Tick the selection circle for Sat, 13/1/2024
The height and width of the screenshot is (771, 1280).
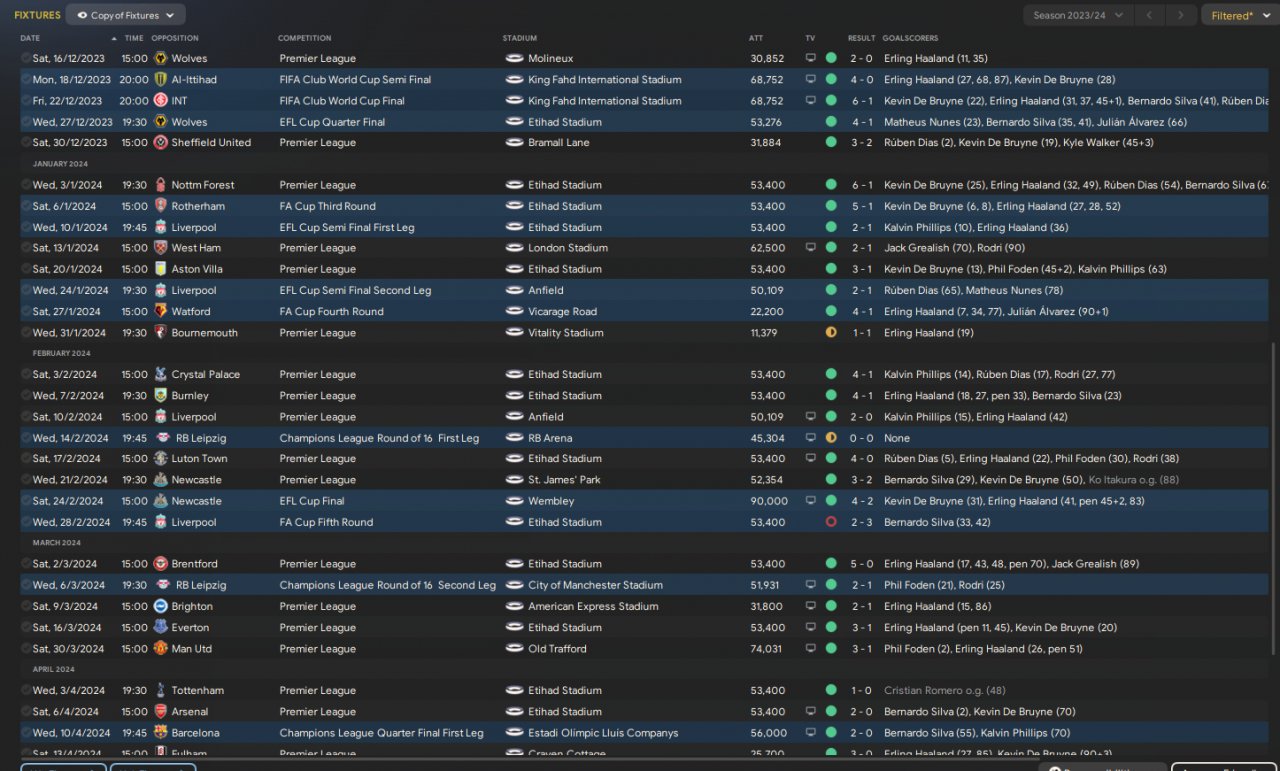click(x=26, y=248)
